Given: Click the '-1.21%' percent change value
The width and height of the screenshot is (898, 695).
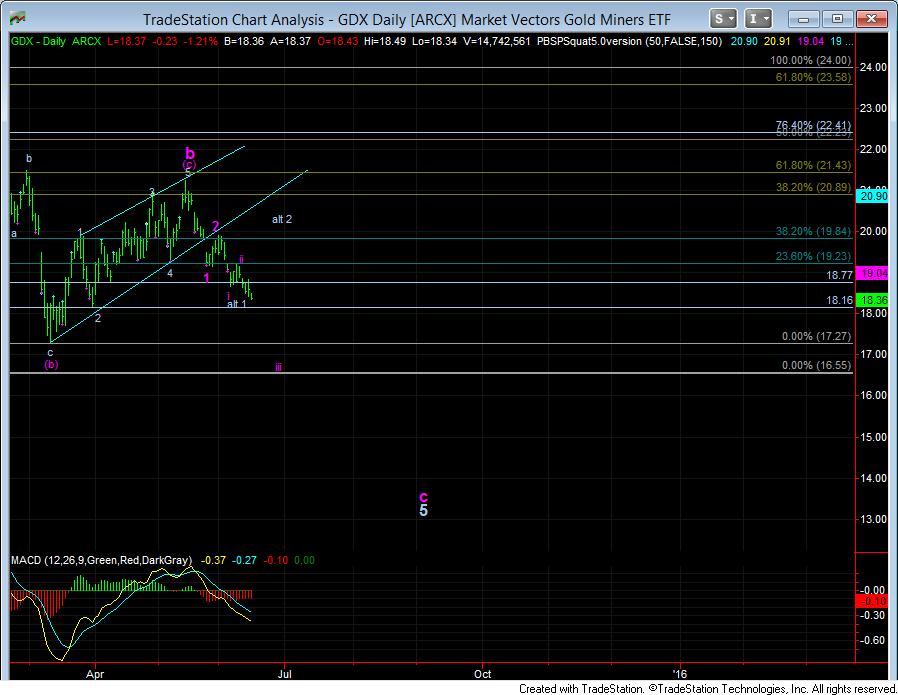Looking at the screenshot, I should pos(200,41).
